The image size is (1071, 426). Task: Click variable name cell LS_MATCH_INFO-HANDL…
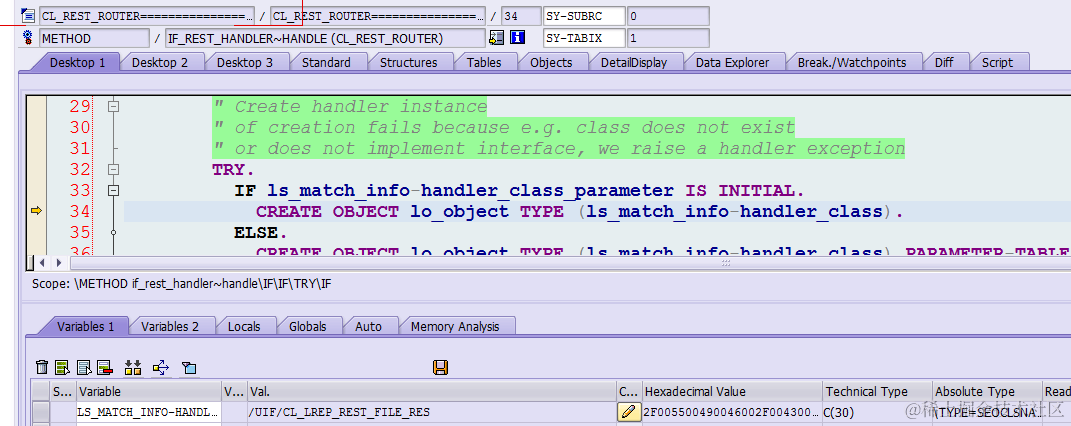click(x=149, y=412)
